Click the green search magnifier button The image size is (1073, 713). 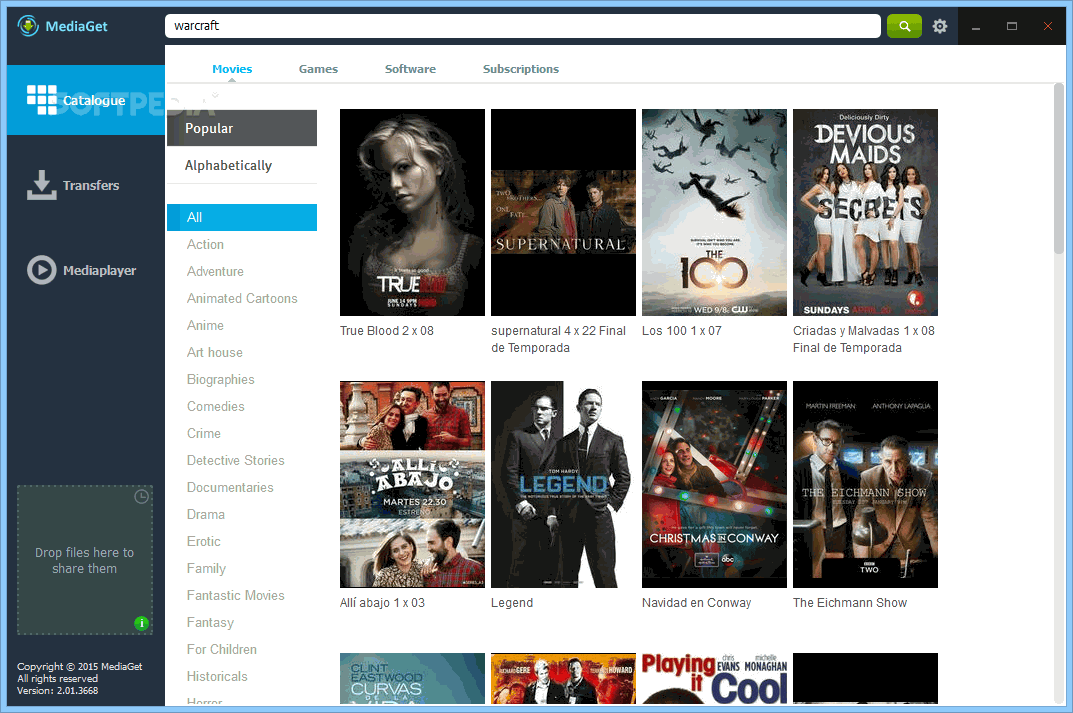pos(904,26)
